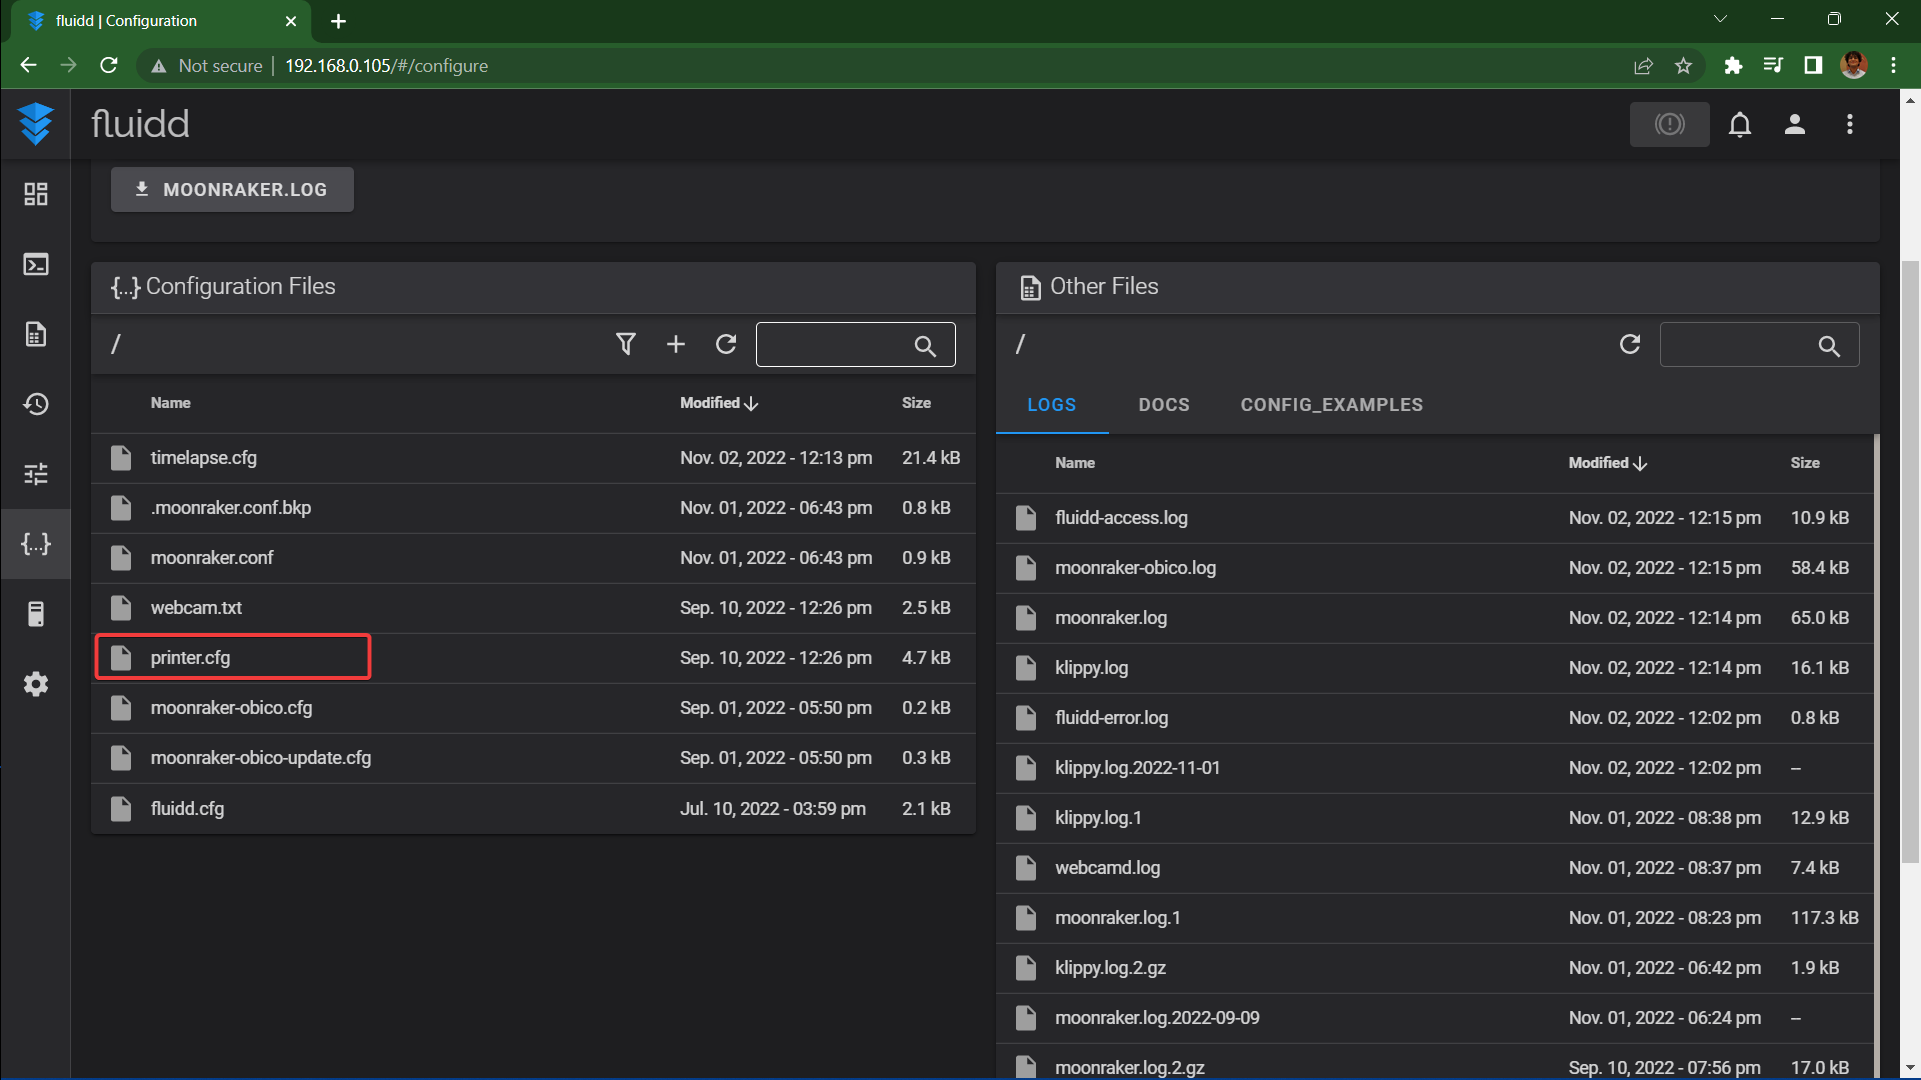Open timelapse.cfg

[533, 458]
